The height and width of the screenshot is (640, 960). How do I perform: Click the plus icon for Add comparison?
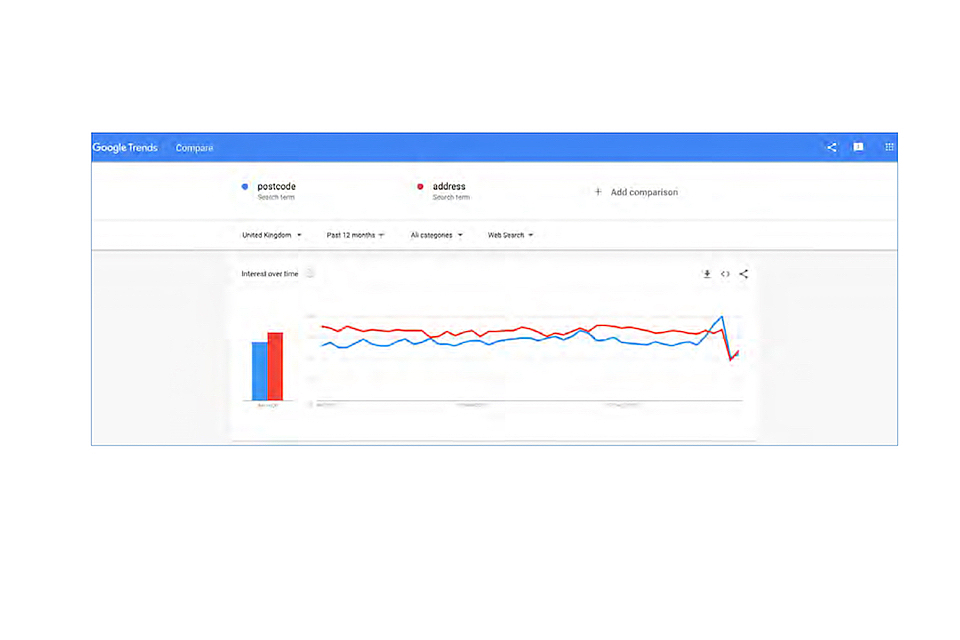coord(598,192)
